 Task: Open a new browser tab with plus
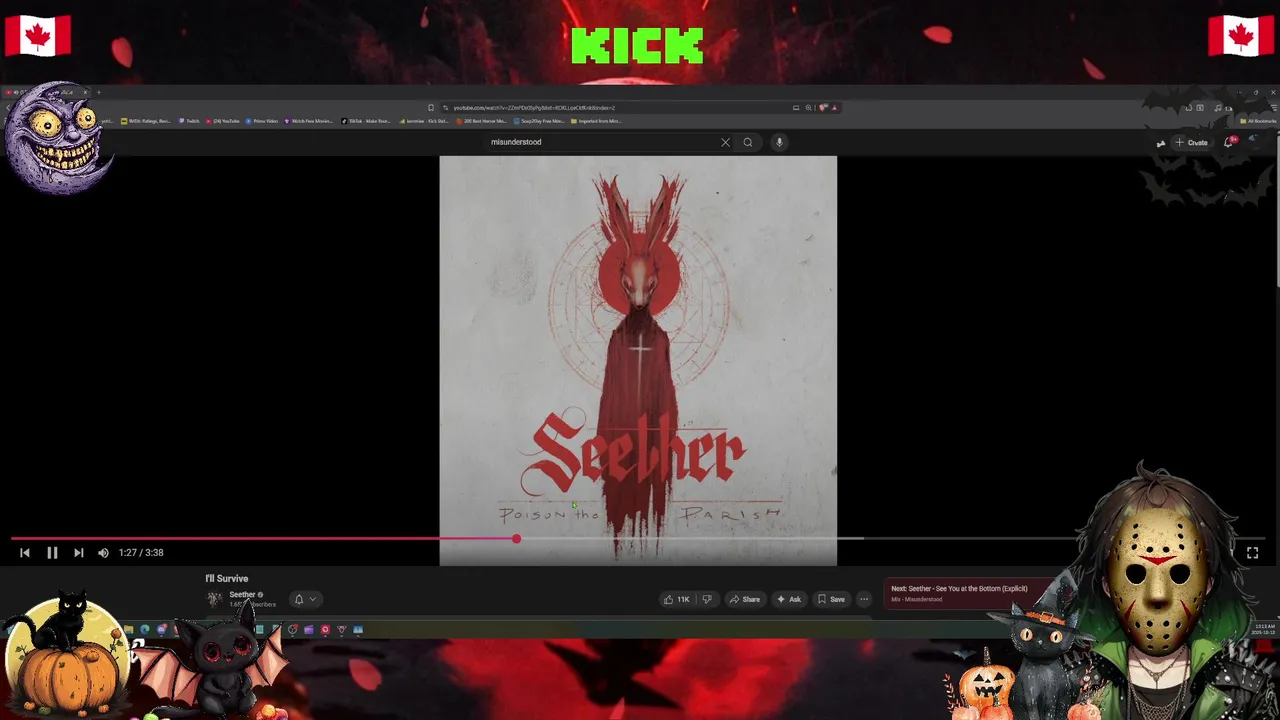click(x=98, y=93)
